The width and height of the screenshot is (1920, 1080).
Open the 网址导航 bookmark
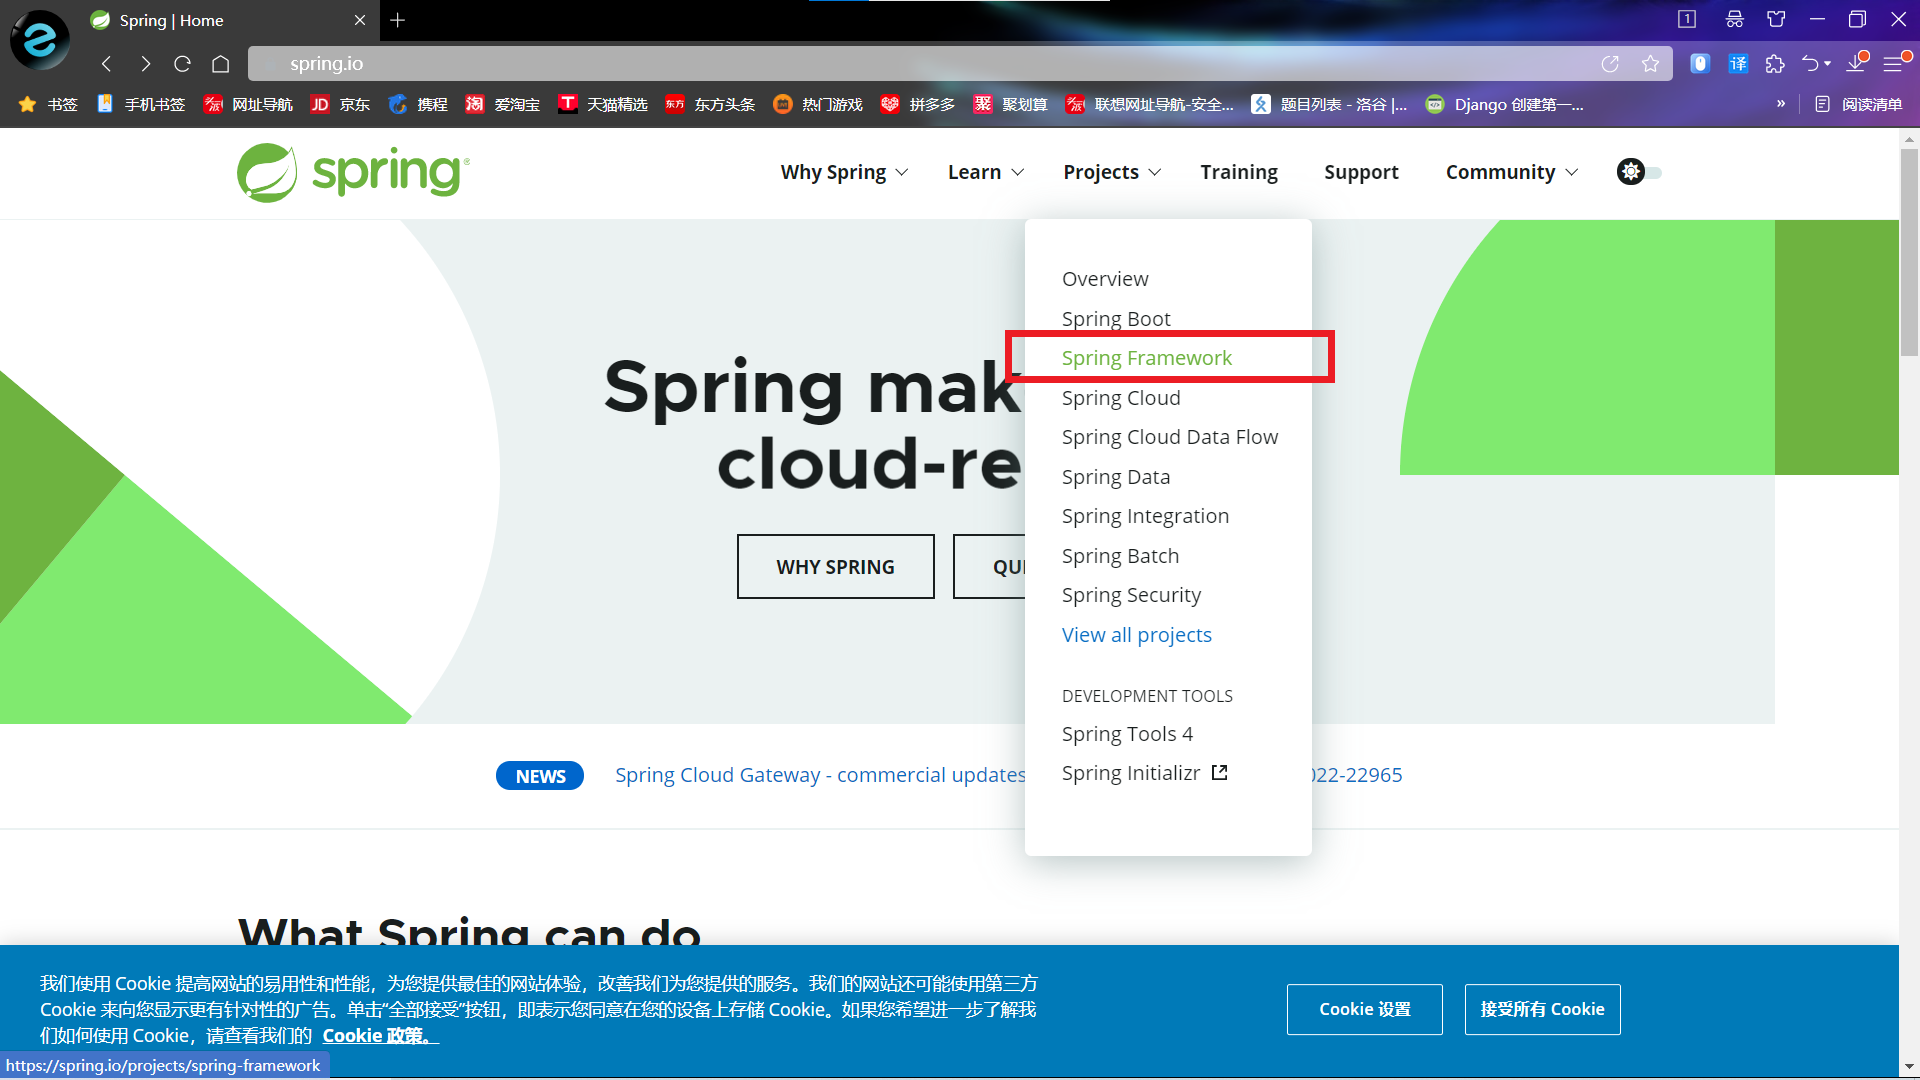pyautogui.click(x=248, y=104)
